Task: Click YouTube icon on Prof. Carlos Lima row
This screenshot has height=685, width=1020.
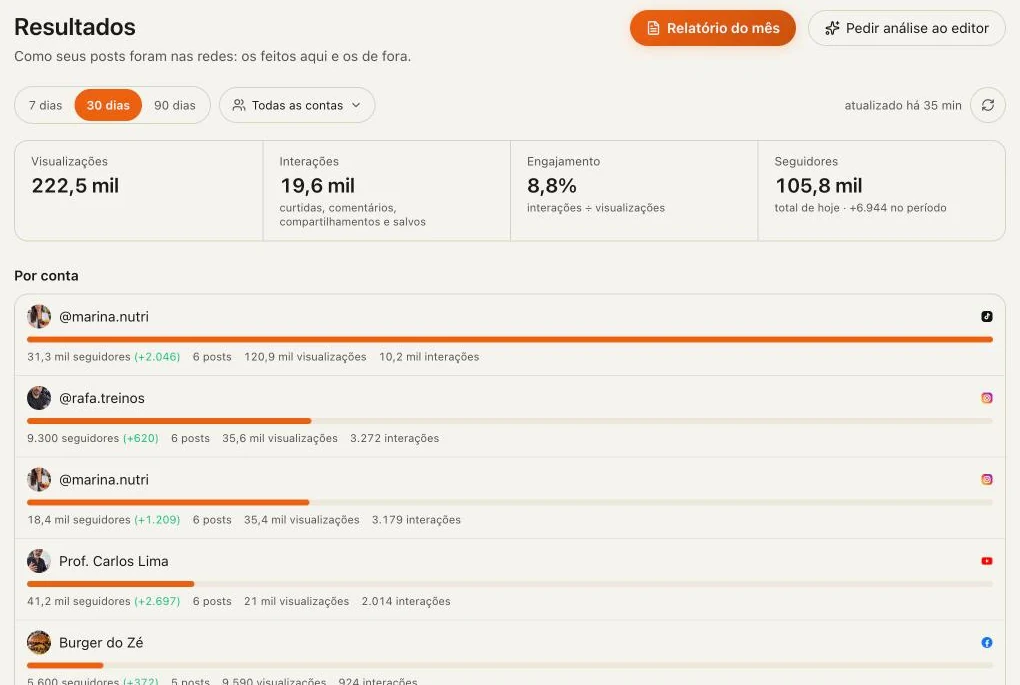Action: tap(987, 561)
